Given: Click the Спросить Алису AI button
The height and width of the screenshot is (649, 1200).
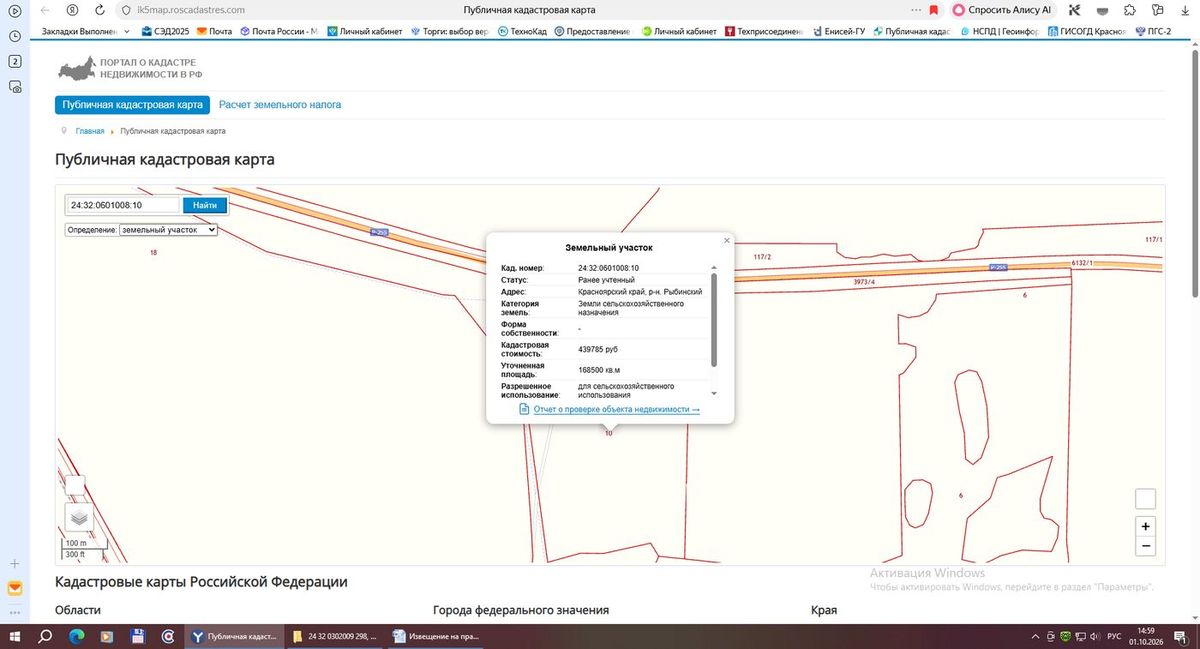Looking at the screenshot, I should [x=1002, y=10].
